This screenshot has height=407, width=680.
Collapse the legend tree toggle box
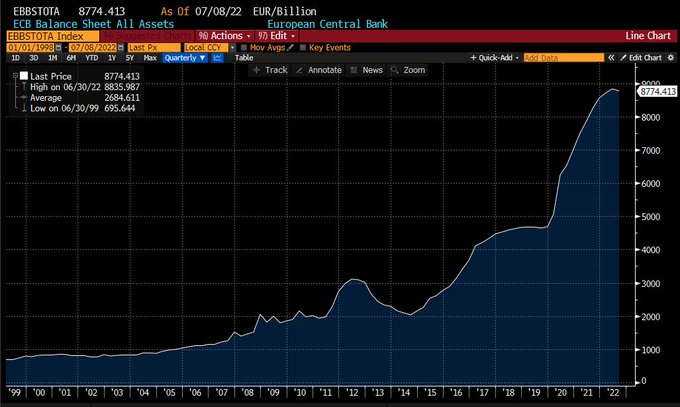click(15, 76)
